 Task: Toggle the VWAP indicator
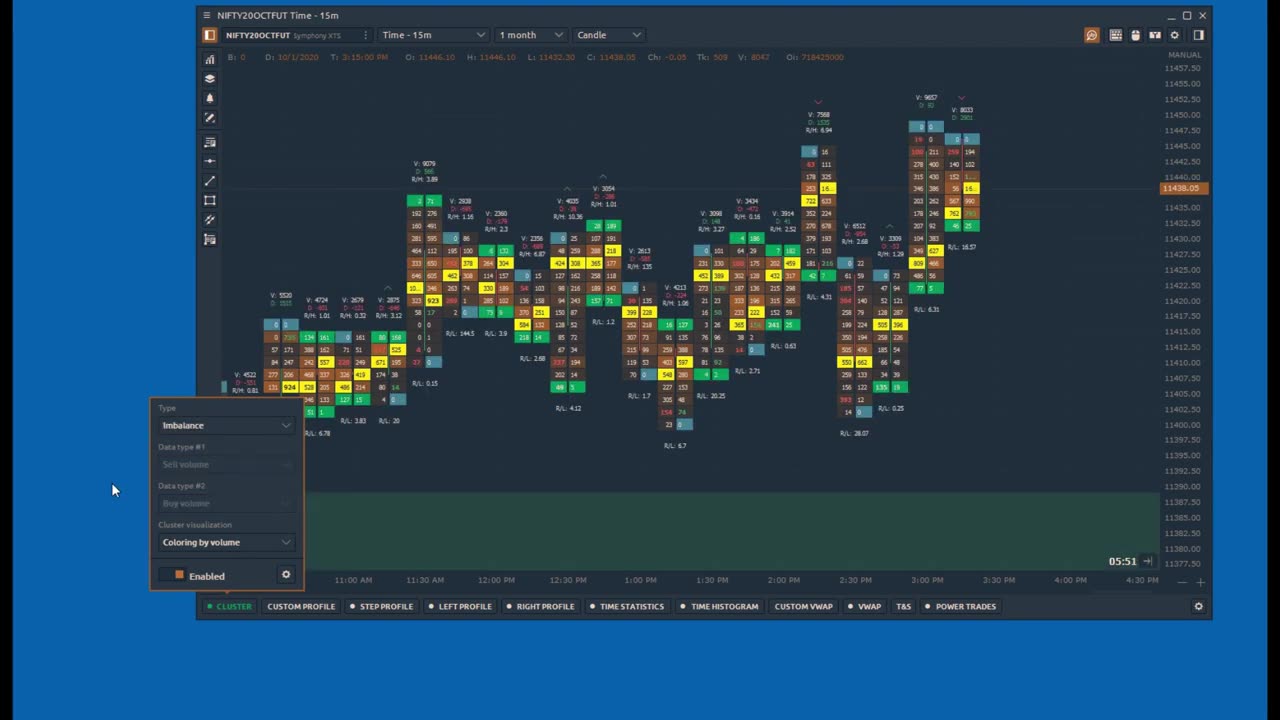(x=864, y=606)
